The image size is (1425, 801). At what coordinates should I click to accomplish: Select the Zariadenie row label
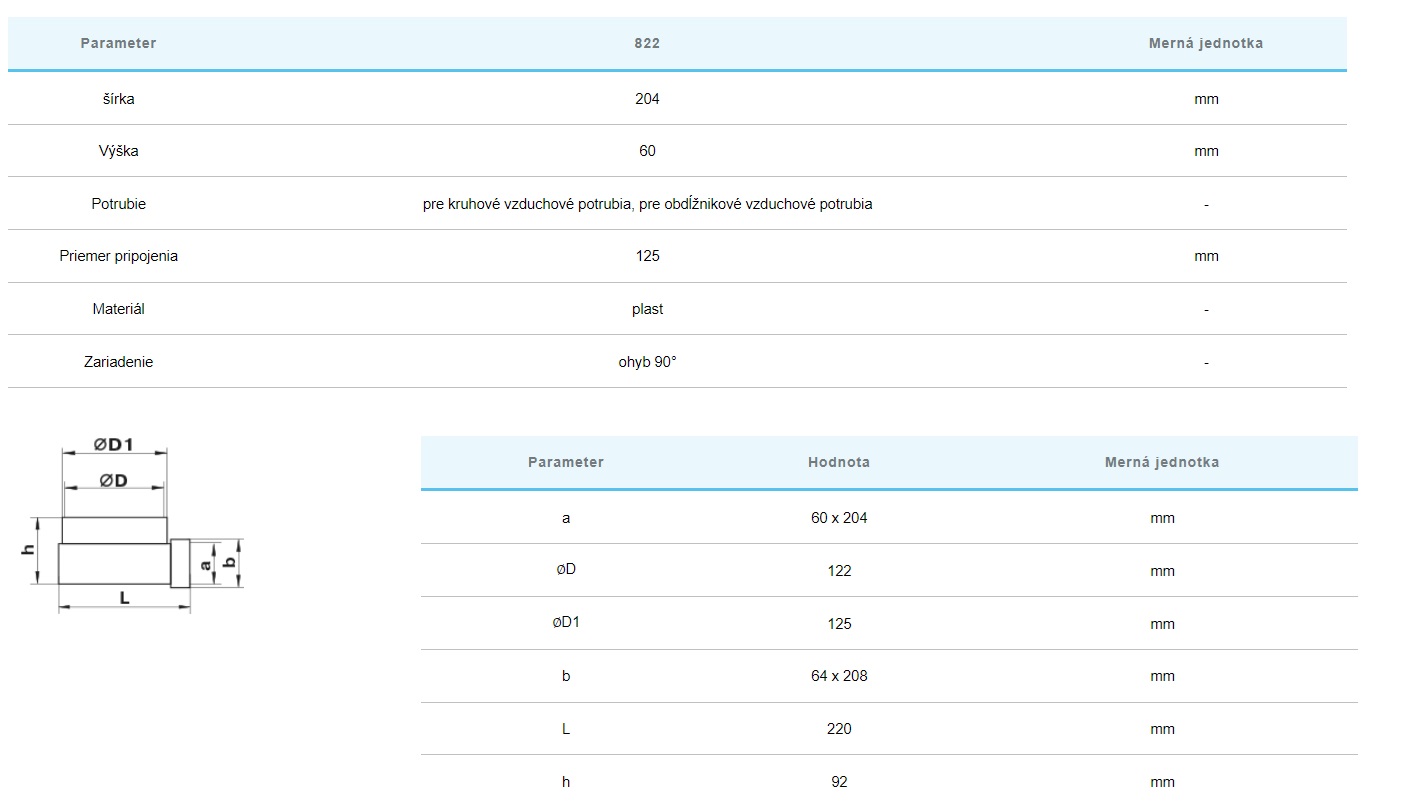[118, 362]
